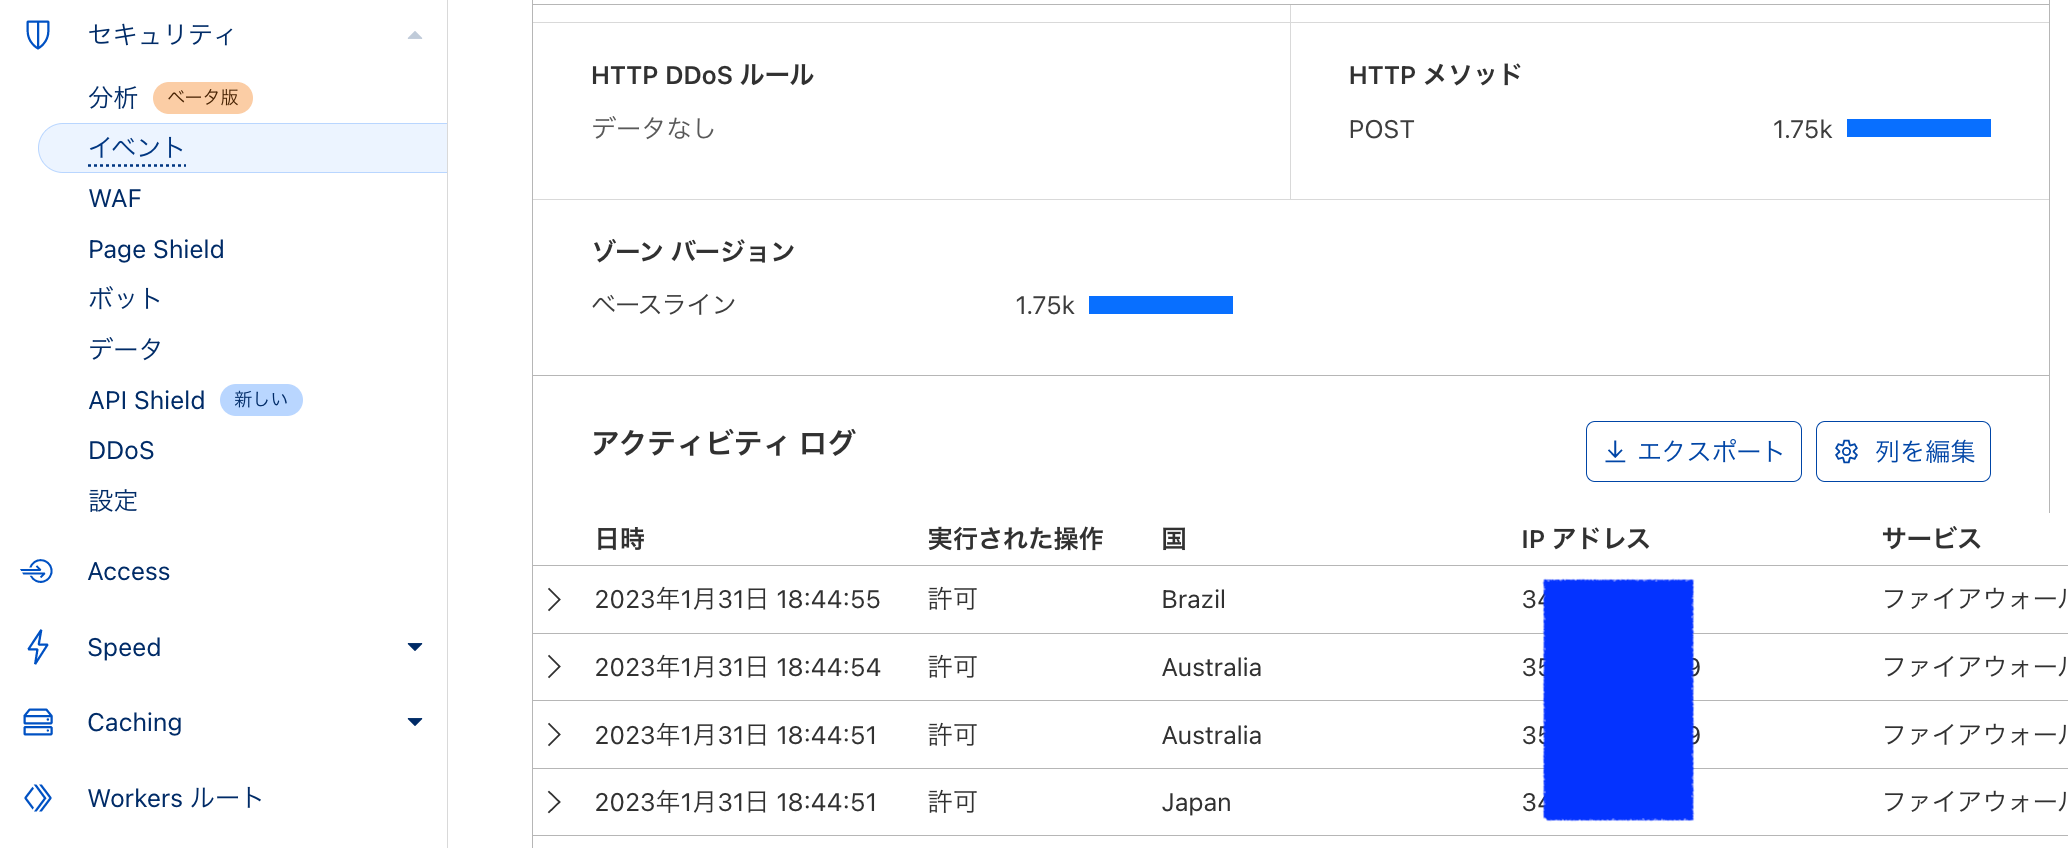The width and height of the screenshot is (2068, 848).
Task: Open the Workers ルート sidebar link
Action: pyautogui.click(x=175, y=798)
